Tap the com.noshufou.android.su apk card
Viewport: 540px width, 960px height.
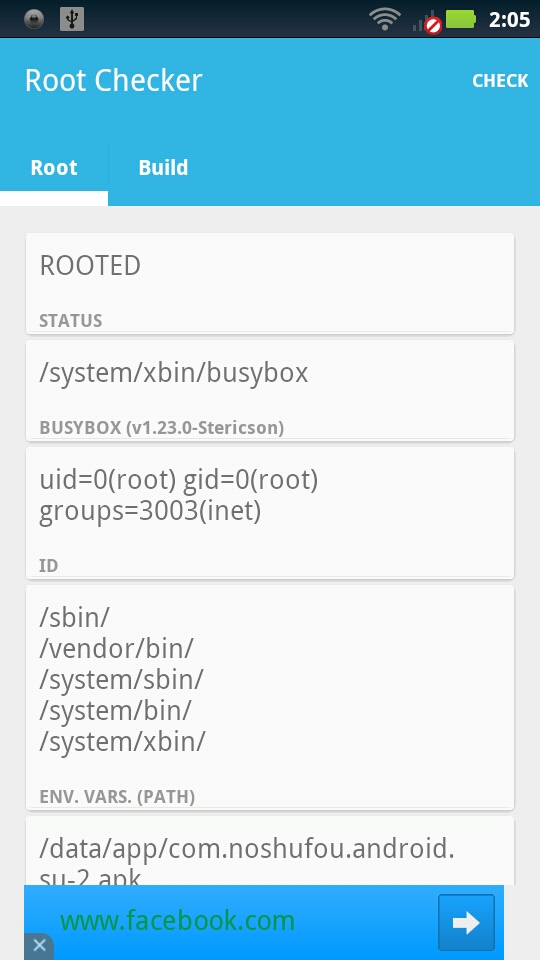click(270, 850)
